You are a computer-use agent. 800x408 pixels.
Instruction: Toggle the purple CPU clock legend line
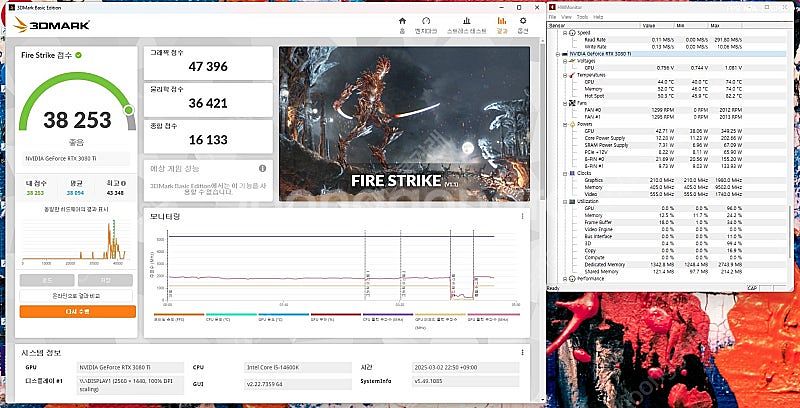point(388,315)
